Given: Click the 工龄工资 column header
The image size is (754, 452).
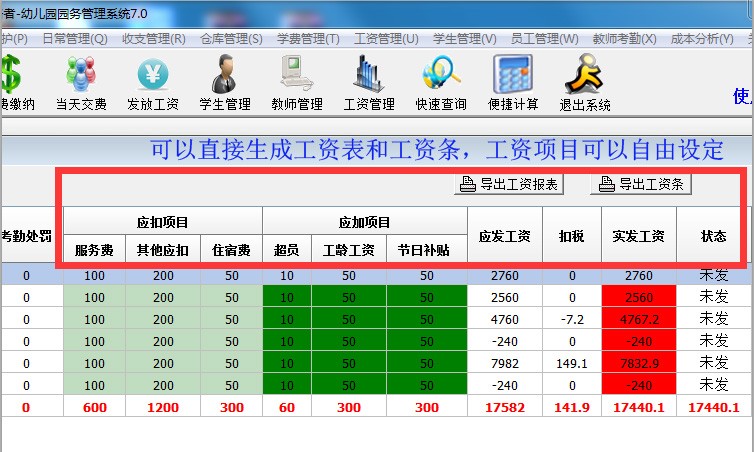Looking at the screenshot, I should [x=348, y=249].
